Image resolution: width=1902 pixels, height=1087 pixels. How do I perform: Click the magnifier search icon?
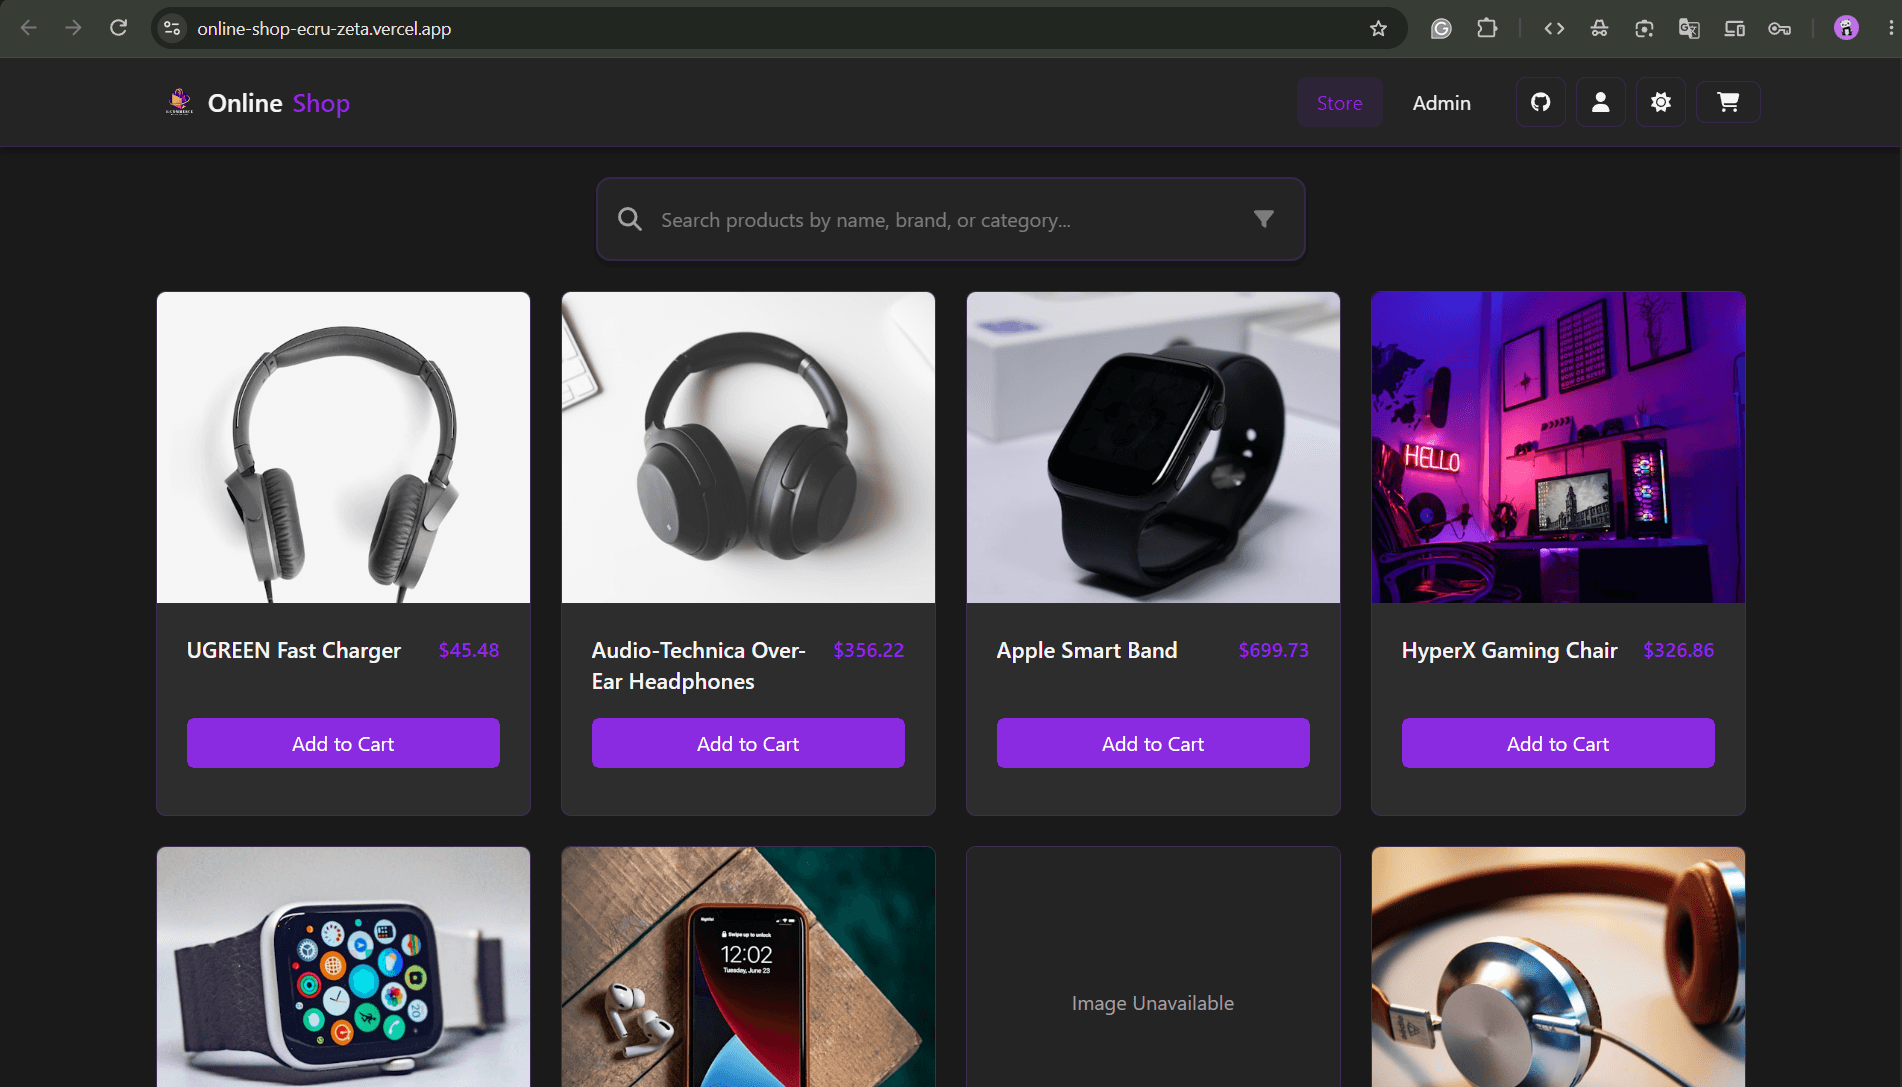coord(630,219)
